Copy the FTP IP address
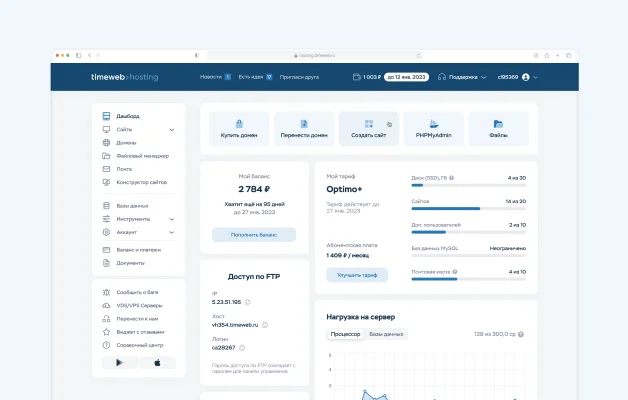 [248, 301]
